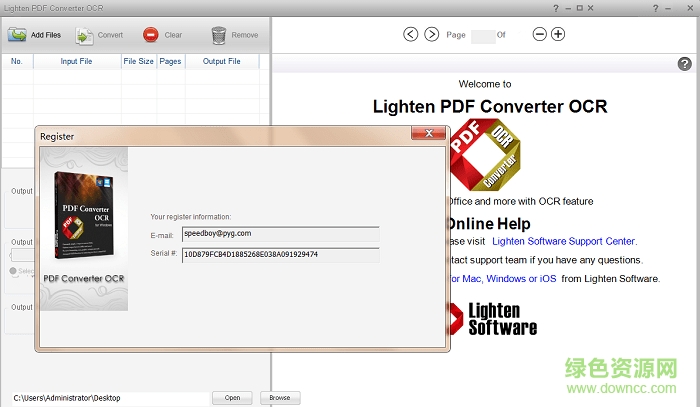Click the Remove trash can icon

coord(219,35)
